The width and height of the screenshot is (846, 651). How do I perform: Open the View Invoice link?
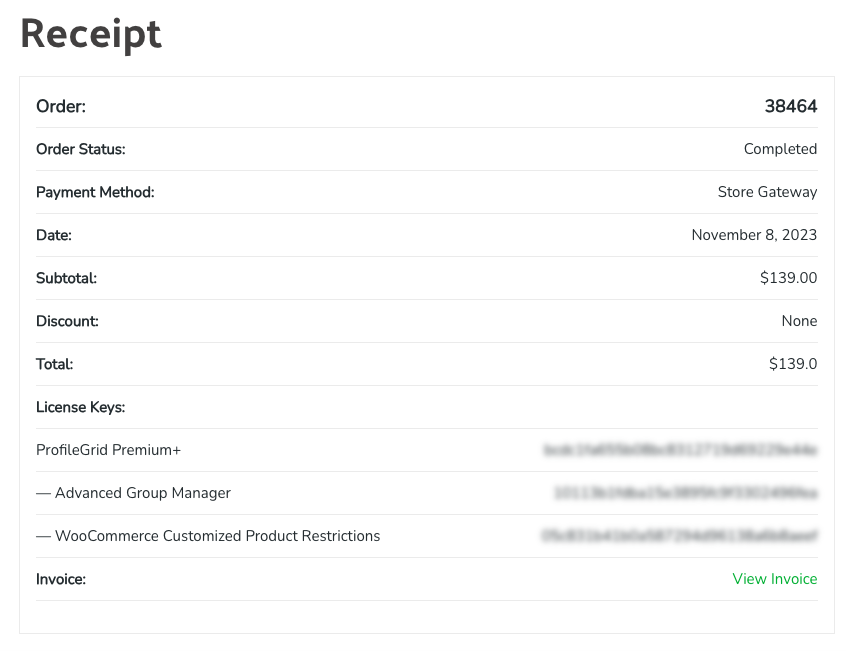pos(774,579)
